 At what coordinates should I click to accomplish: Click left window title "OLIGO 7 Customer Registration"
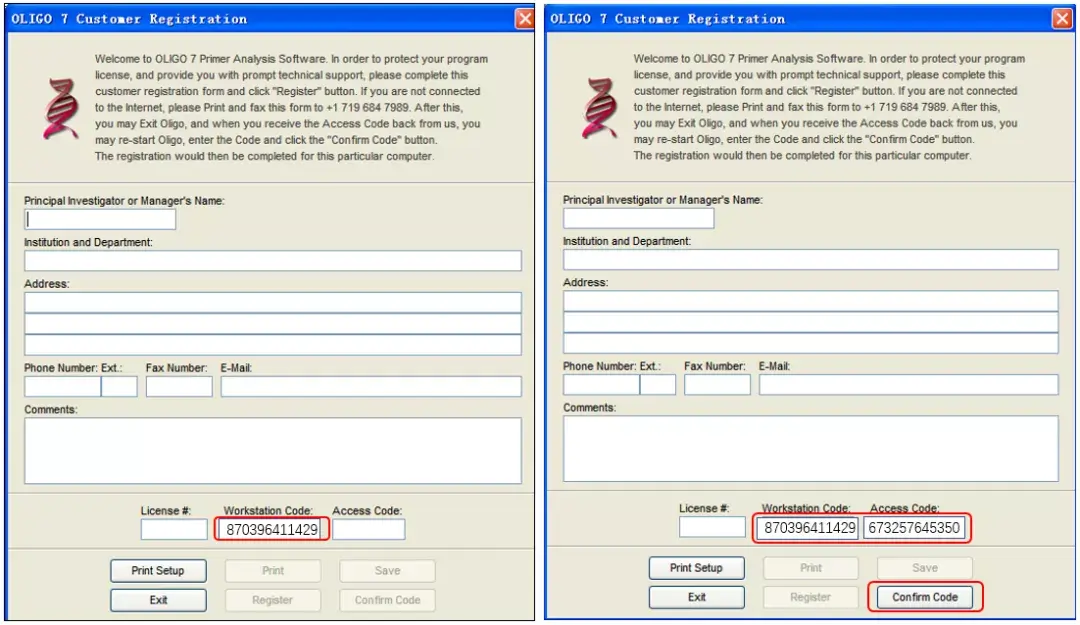point(129,19)
